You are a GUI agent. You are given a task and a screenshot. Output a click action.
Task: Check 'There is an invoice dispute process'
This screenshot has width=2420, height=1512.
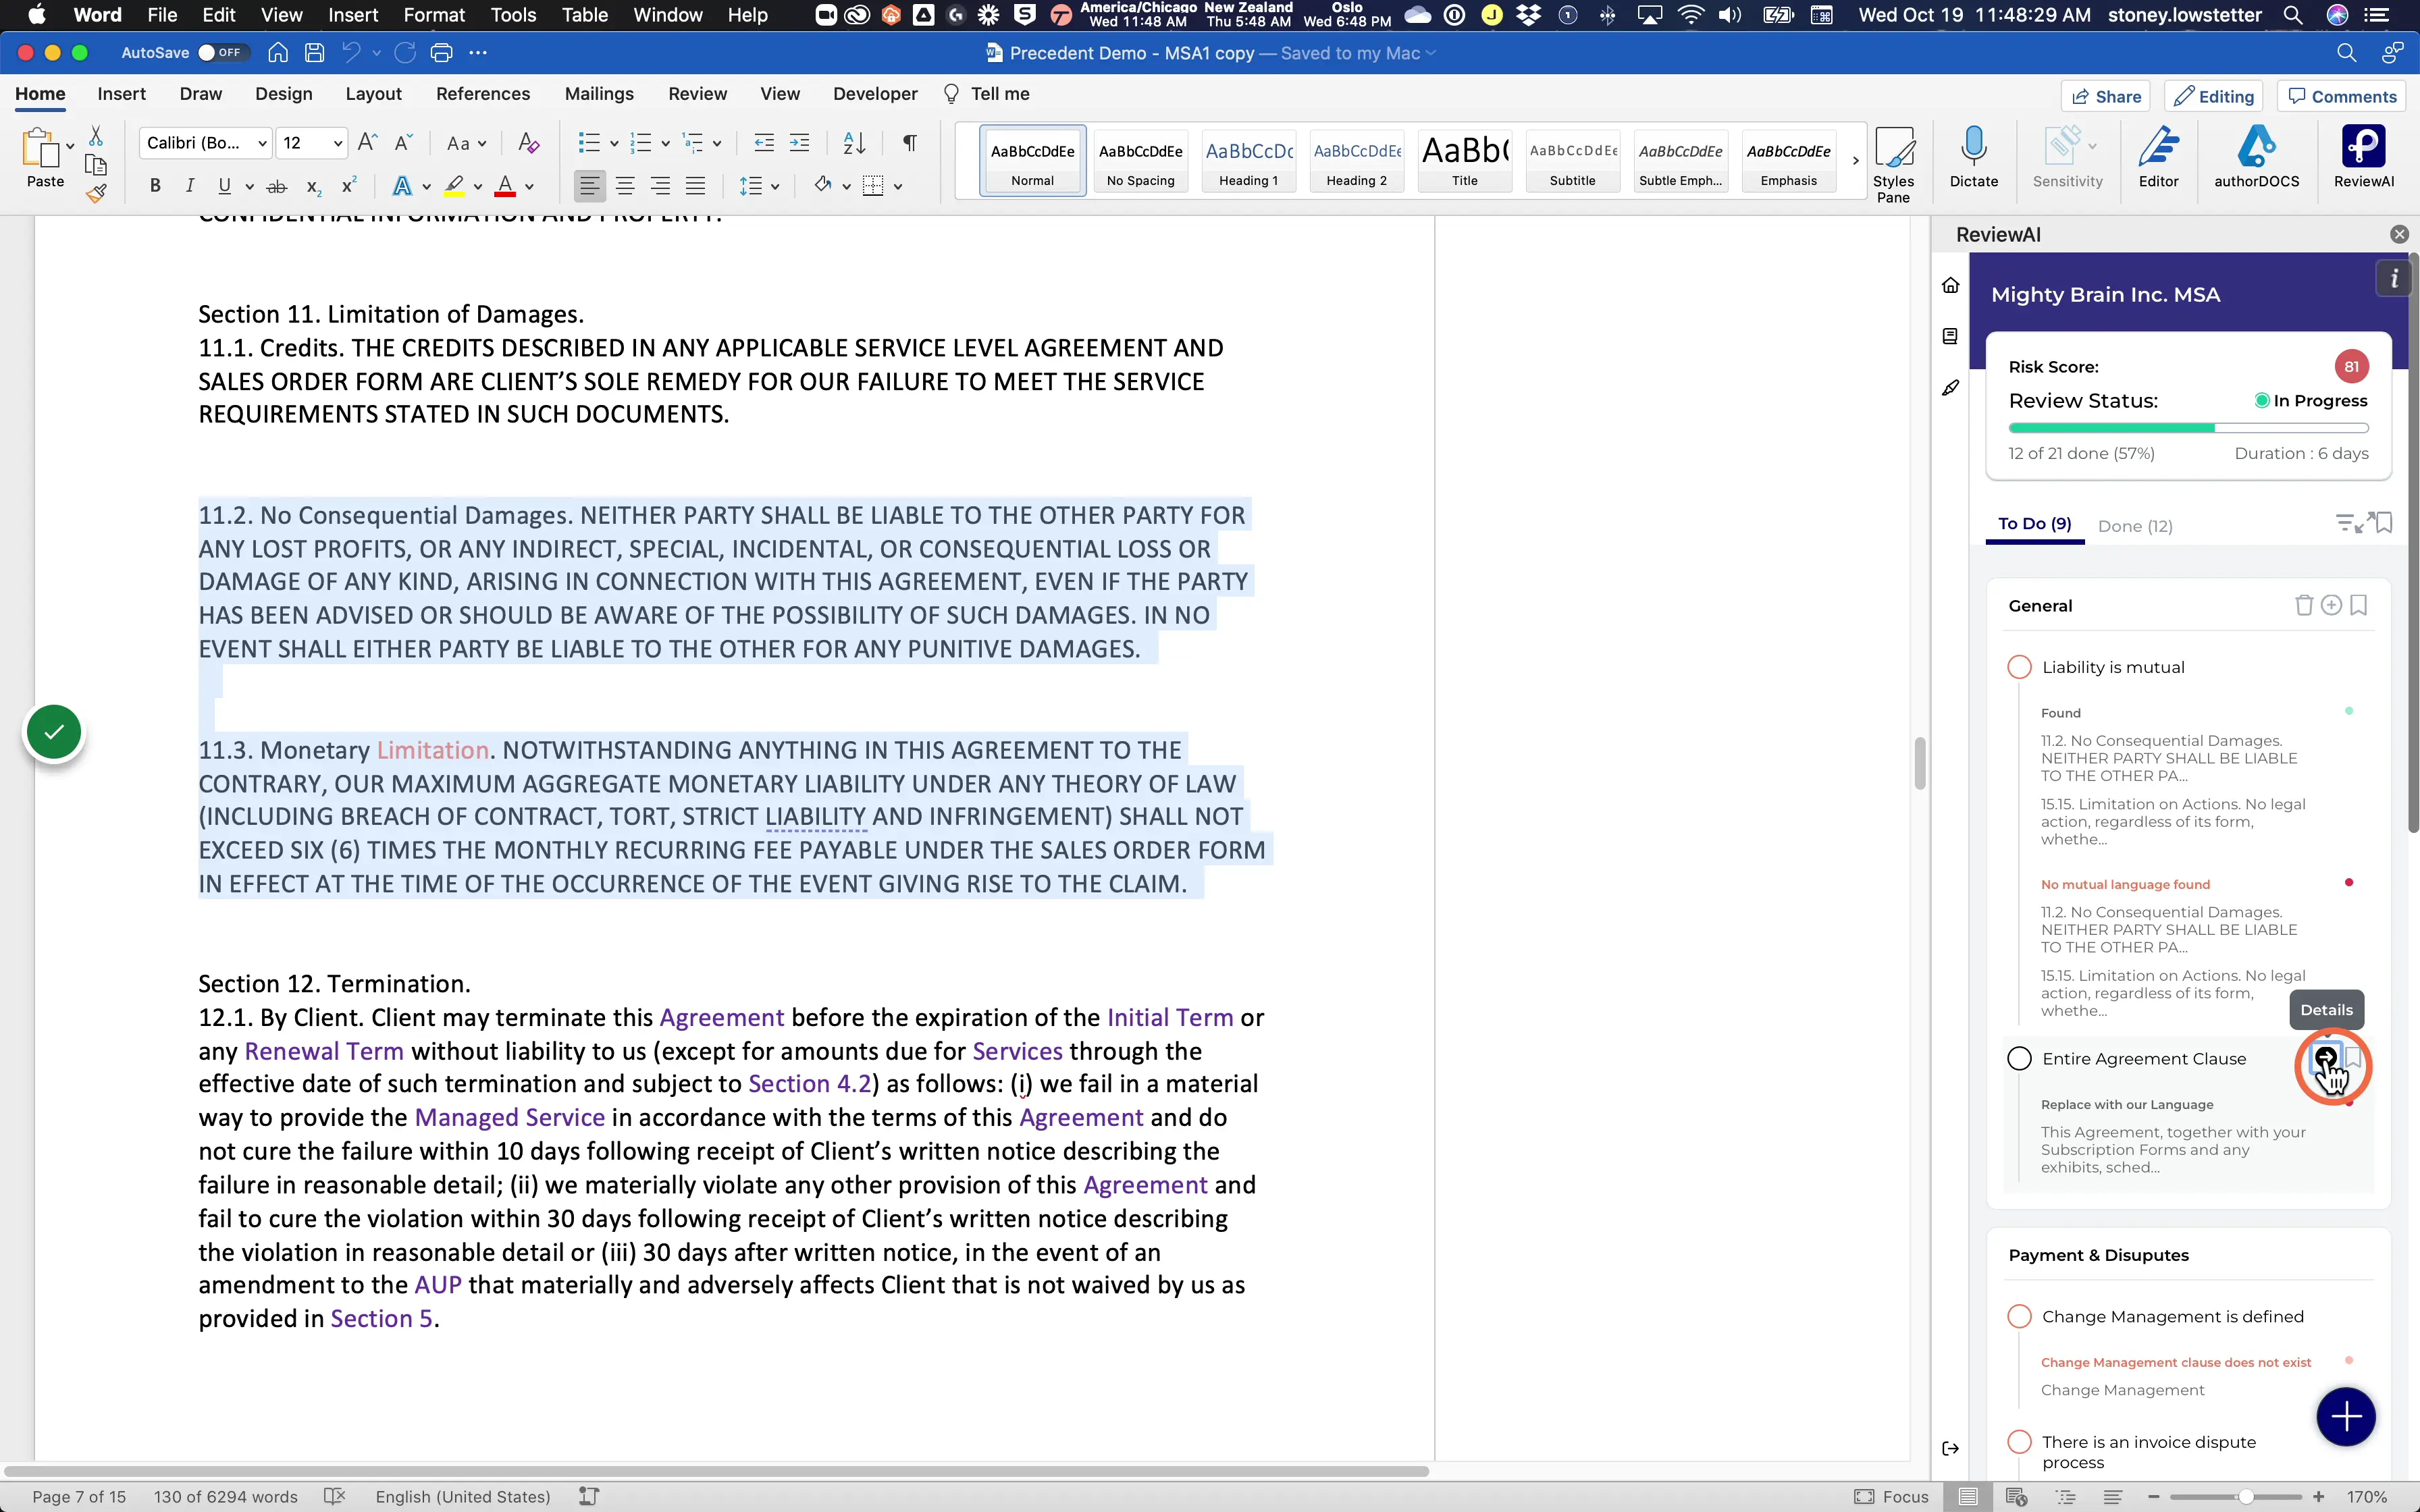(2019, 1442)
